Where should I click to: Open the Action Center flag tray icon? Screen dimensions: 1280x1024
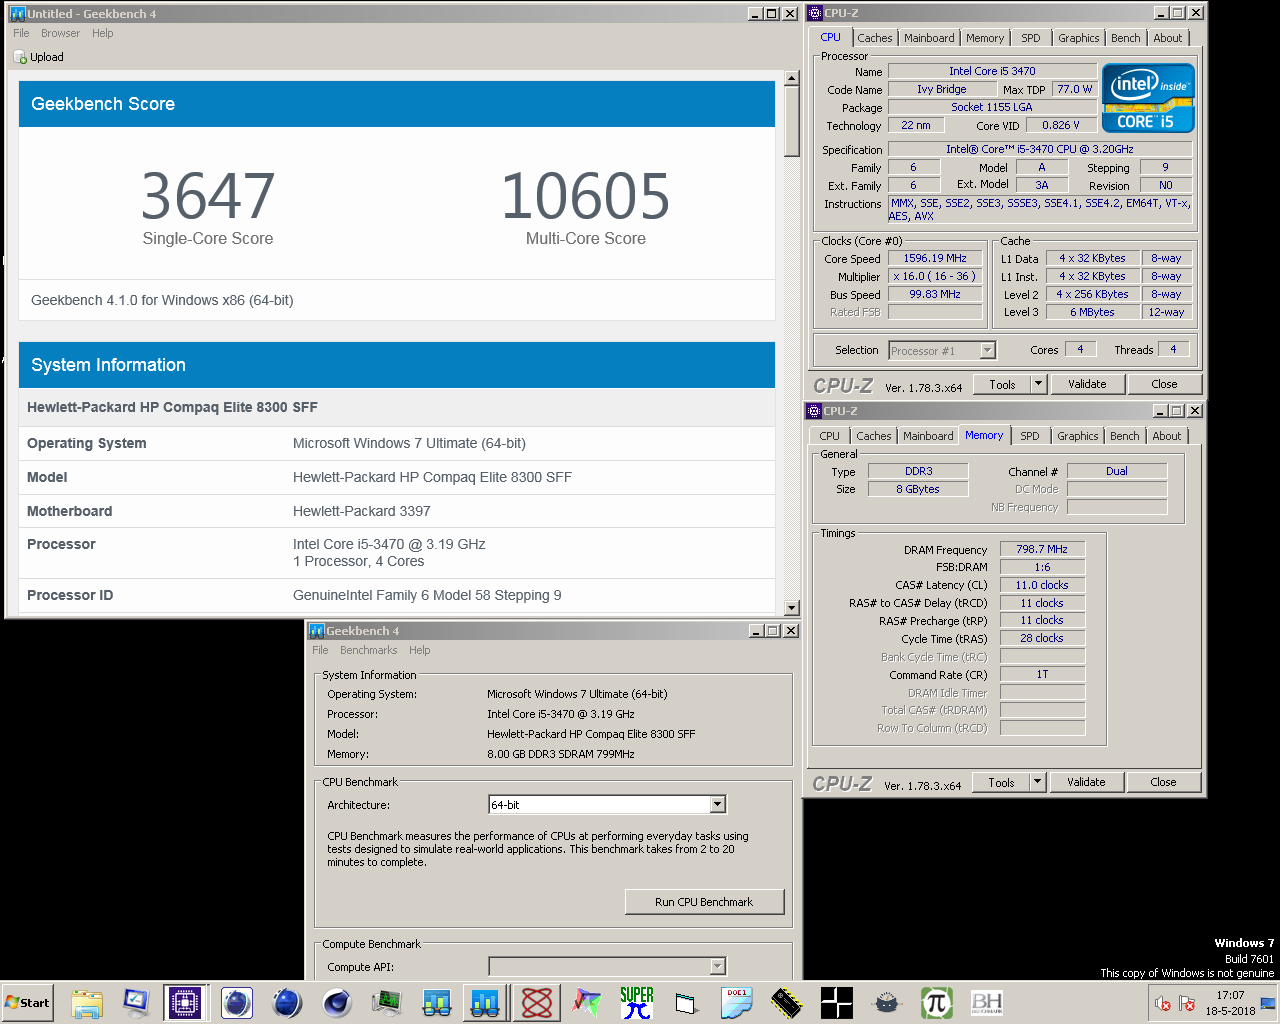tap(1187, 1003)
